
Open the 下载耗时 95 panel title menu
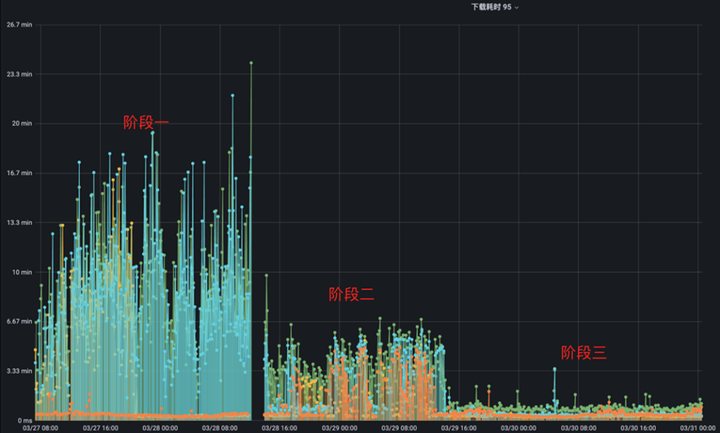491,7
